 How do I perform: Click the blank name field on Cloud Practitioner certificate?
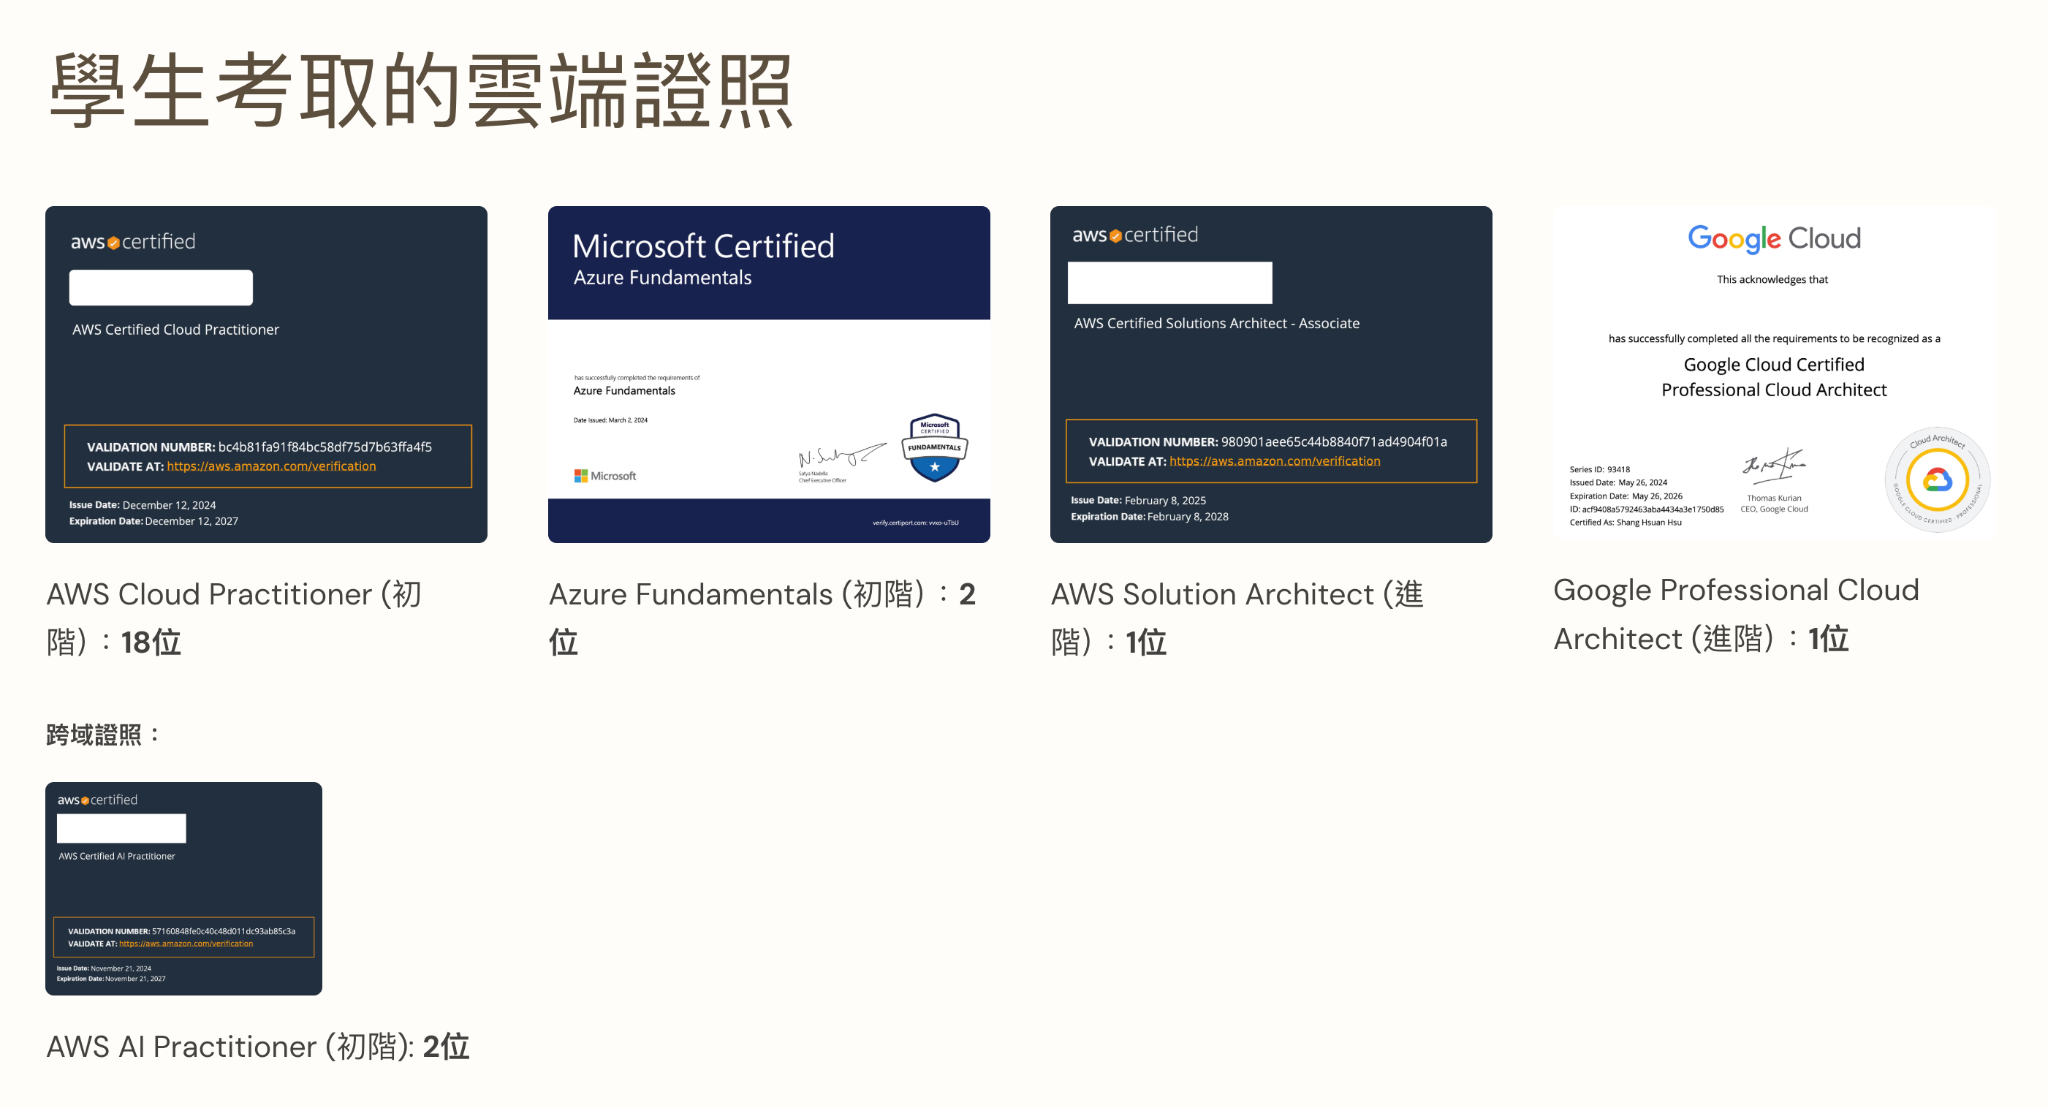pos(161,288)
